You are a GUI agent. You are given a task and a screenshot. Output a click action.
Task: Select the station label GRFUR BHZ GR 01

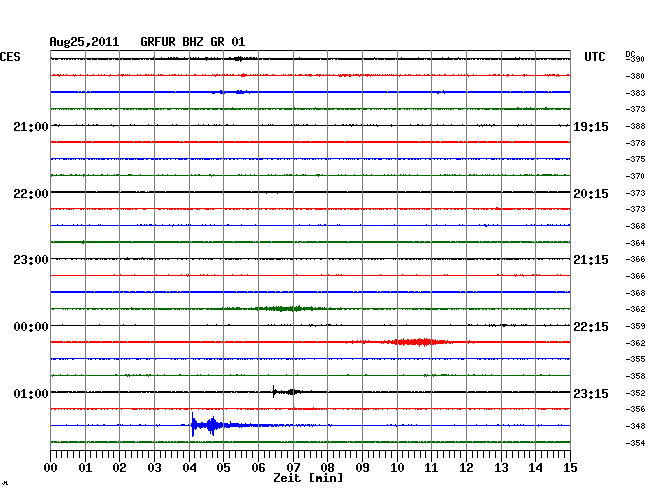click(x=193, y=42)
